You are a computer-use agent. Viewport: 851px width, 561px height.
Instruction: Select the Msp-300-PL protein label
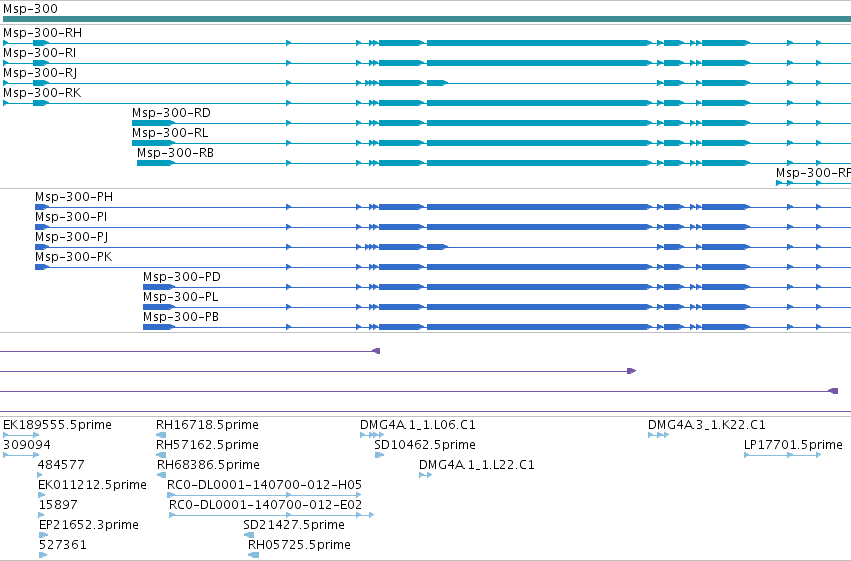(180, 297)
